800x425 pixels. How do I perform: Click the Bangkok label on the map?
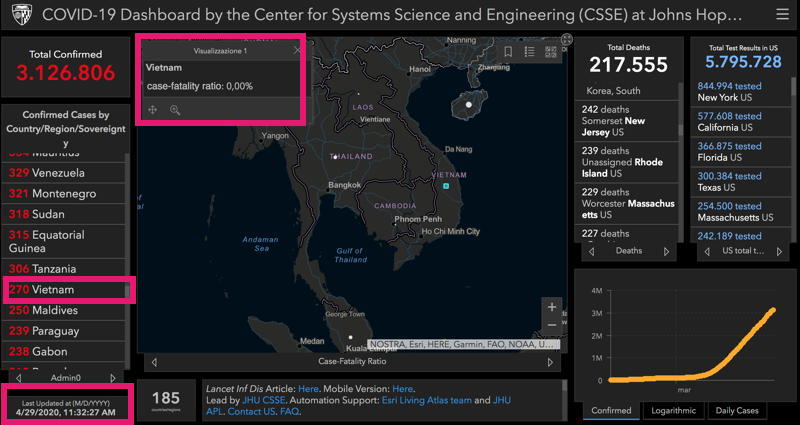(344, 185)
